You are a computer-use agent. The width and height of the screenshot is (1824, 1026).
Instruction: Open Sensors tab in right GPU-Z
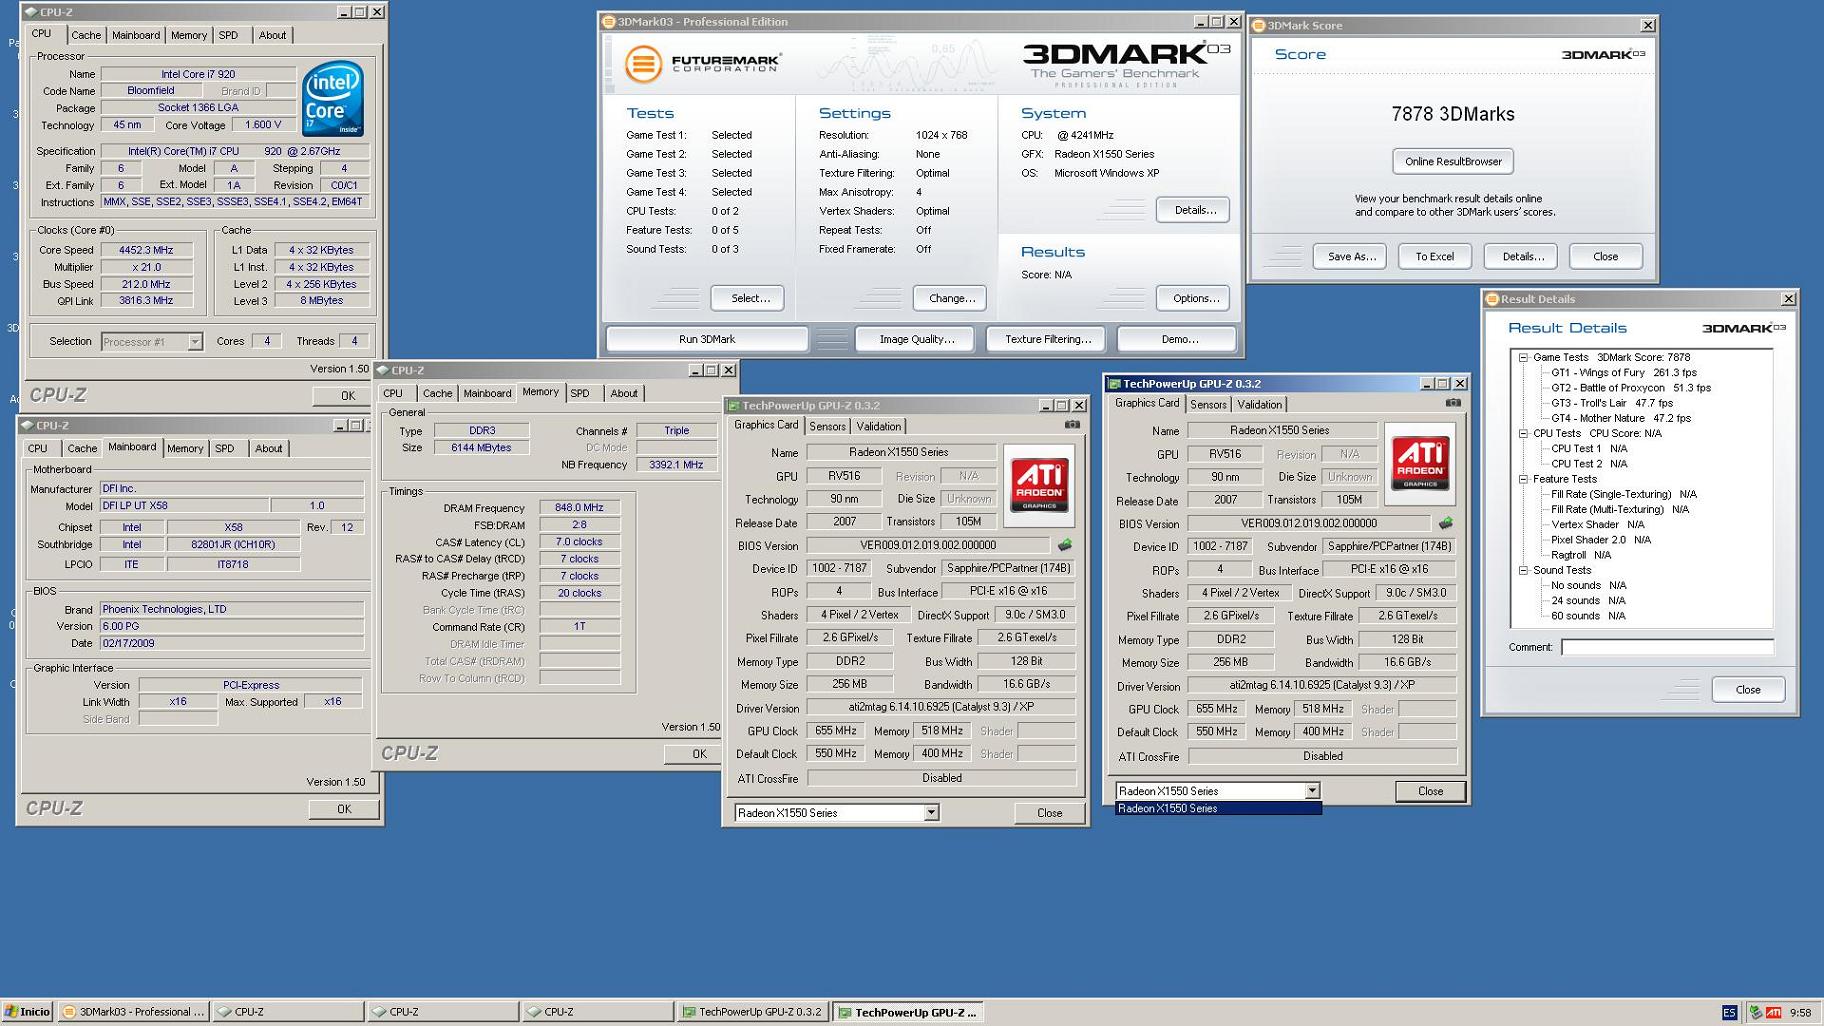click(1208, 405)
